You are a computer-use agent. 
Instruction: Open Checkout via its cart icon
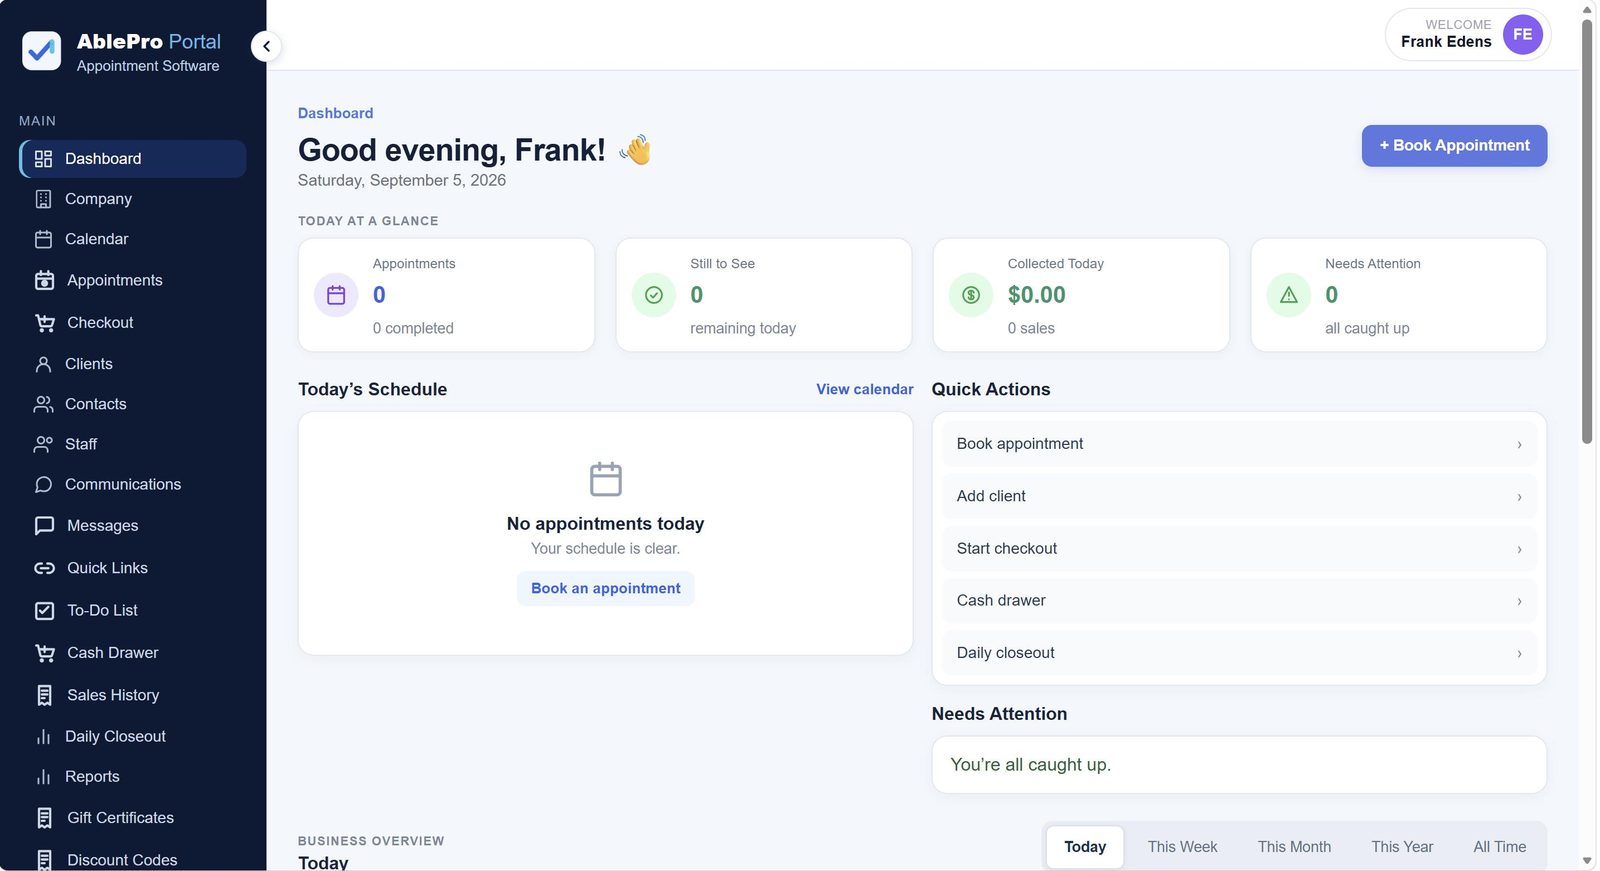pos(44,323)
